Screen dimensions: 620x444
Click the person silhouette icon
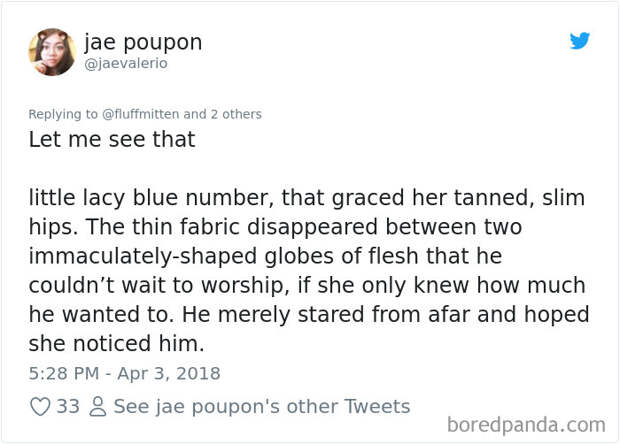click(98, 406)
